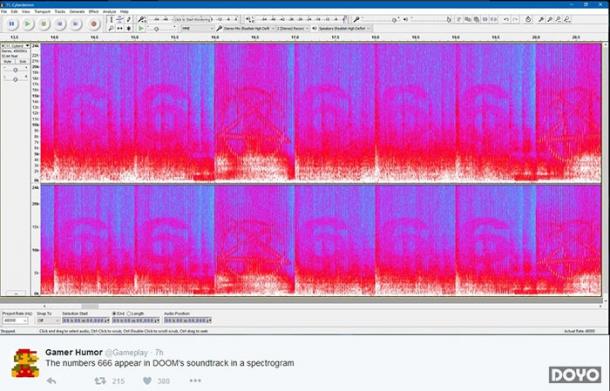Screen dimensions: 610x391
Task: Open the Project Rate dropdown
Action: (16, 321)
